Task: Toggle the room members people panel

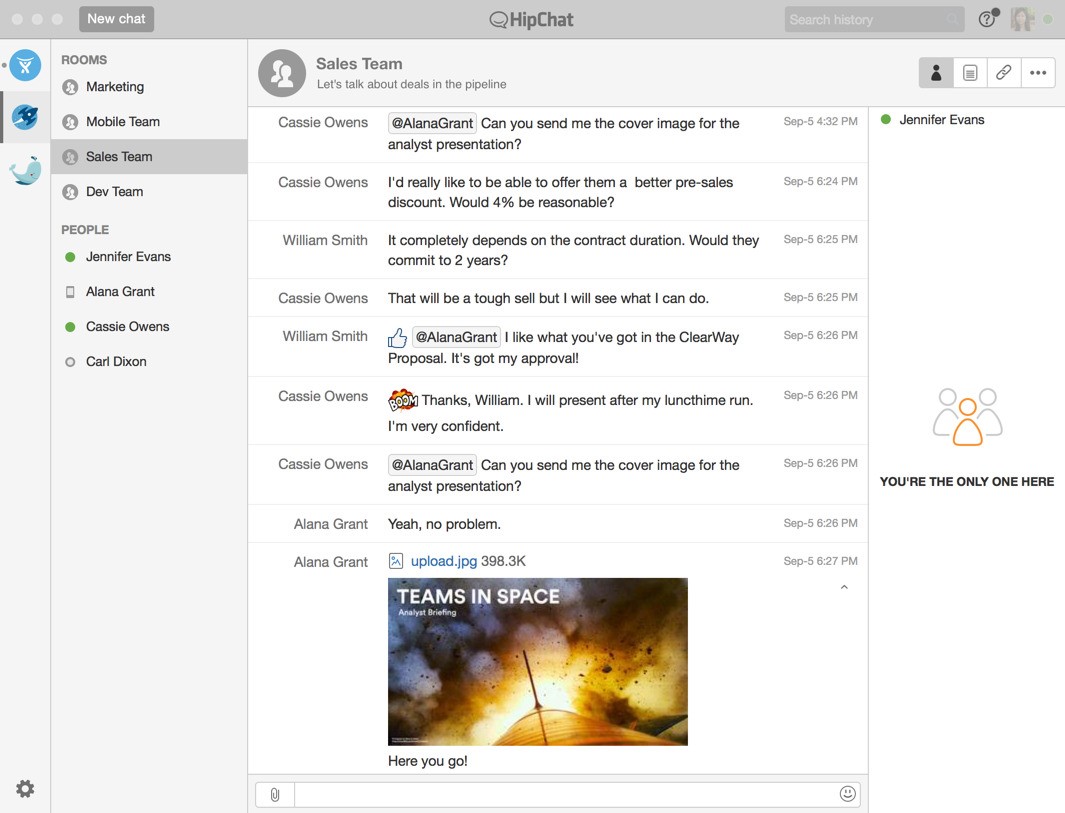Action: tap(936, 73)
